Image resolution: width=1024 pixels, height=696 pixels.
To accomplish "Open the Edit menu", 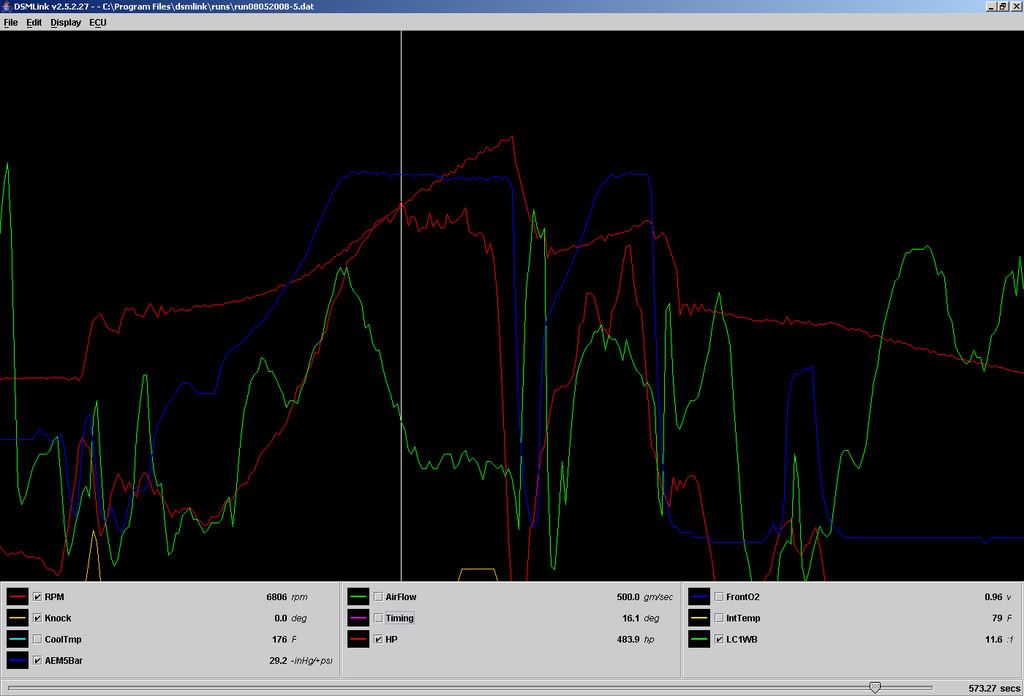I will point(34,22).
